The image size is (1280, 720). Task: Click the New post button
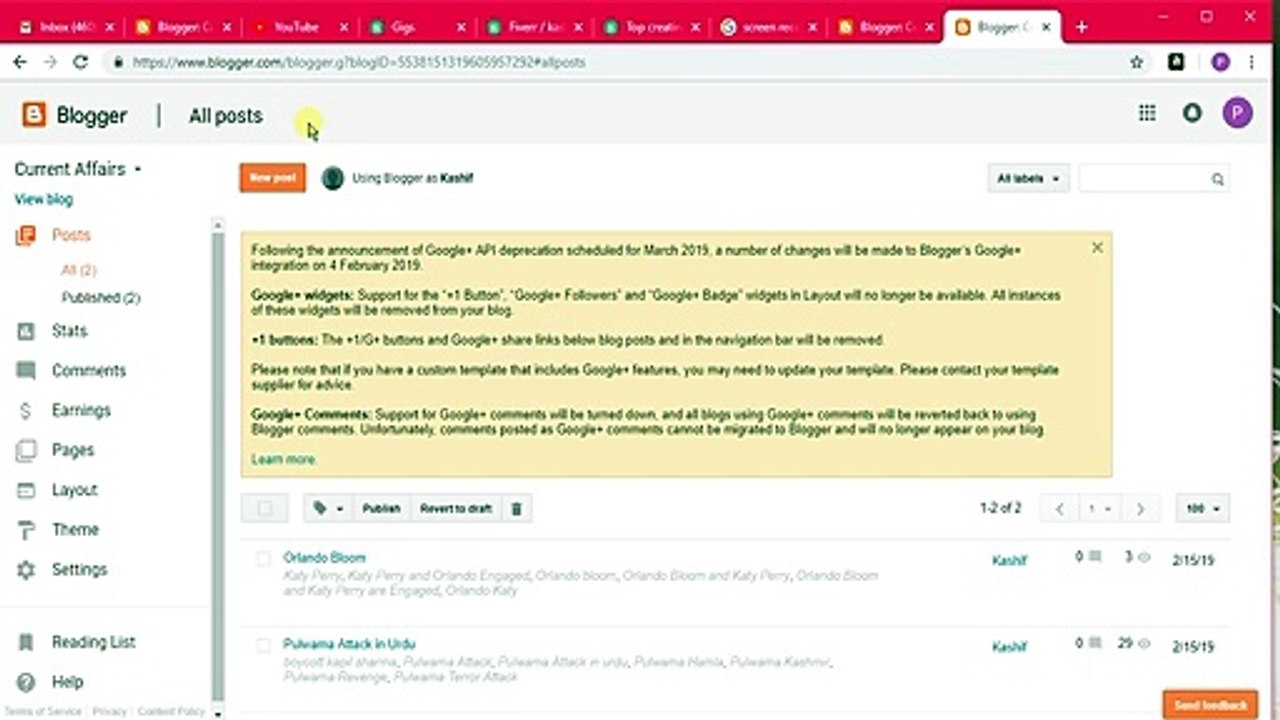(272, 178)
